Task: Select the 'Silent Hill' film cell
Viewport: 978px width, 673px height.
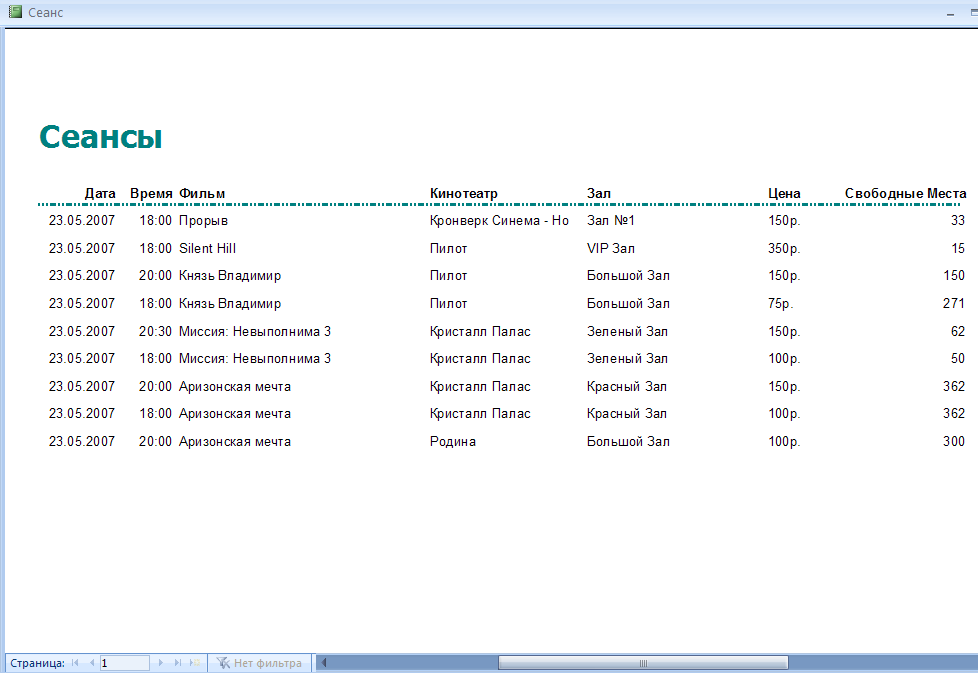Action: point(207,248)
